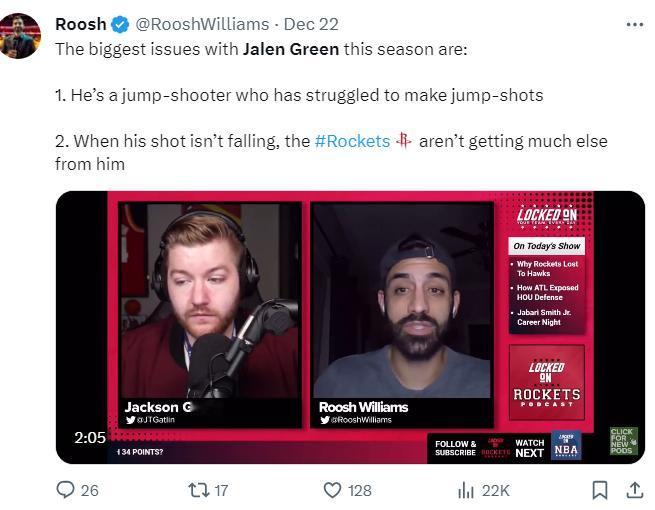Click the share upload icon
Image resolution: width=655 pixels, height=510 pixels.
pyautogui.click(x=635, y=490)
